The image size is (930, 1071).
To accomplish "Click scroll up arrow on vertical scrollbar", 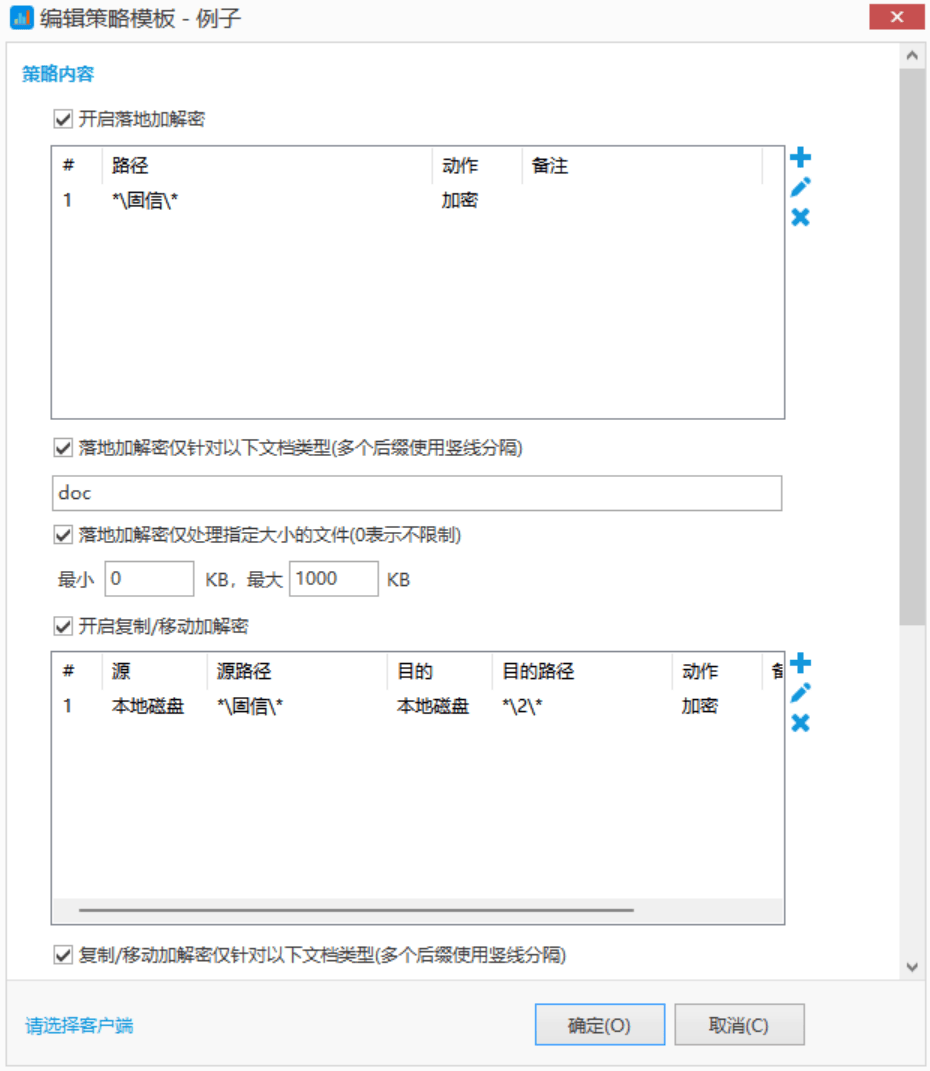I will [x=911, y=57].
